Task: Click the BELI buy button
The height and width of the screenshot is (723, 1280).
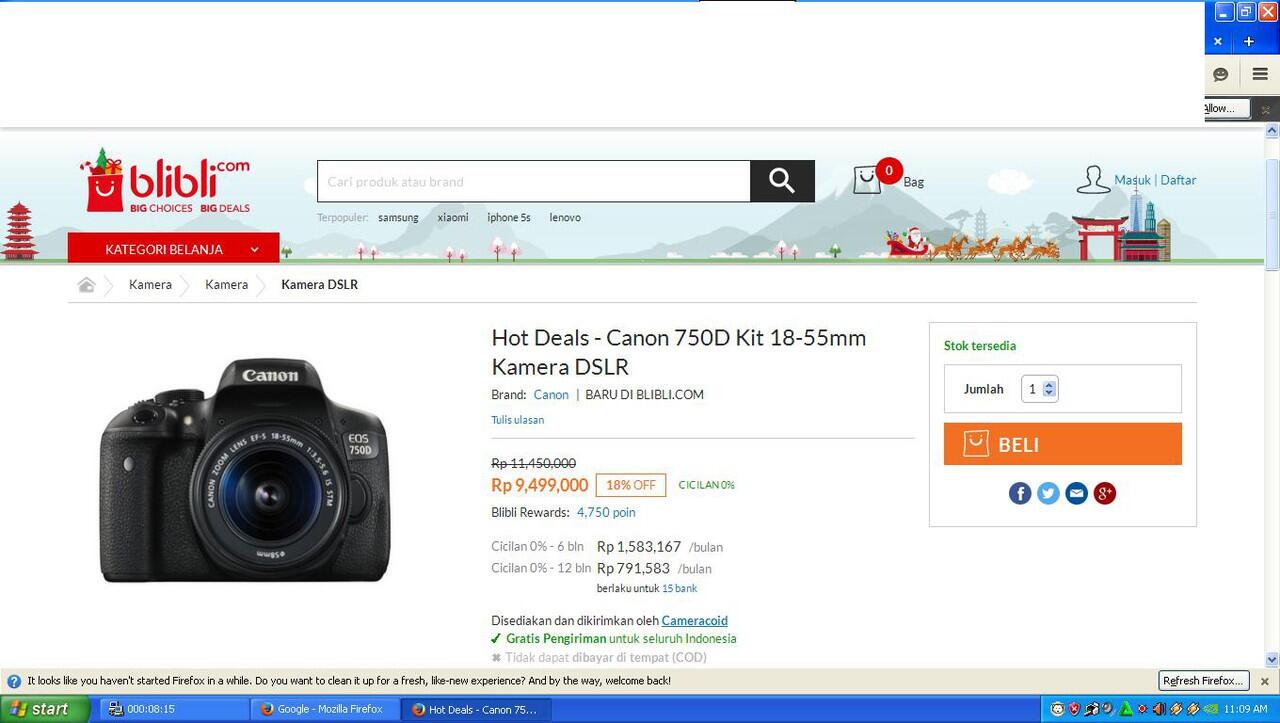Action: coord(1063,444)
